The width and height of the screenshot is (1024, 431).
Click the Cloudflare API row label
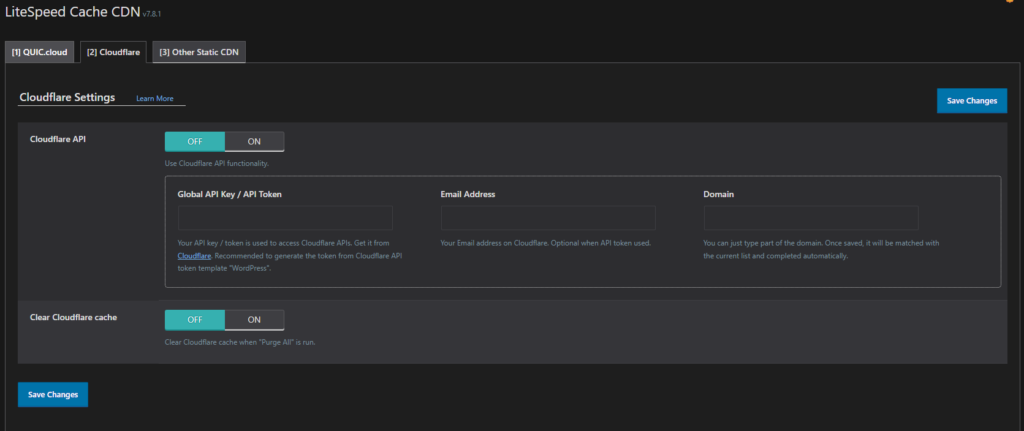pos(58,138)
